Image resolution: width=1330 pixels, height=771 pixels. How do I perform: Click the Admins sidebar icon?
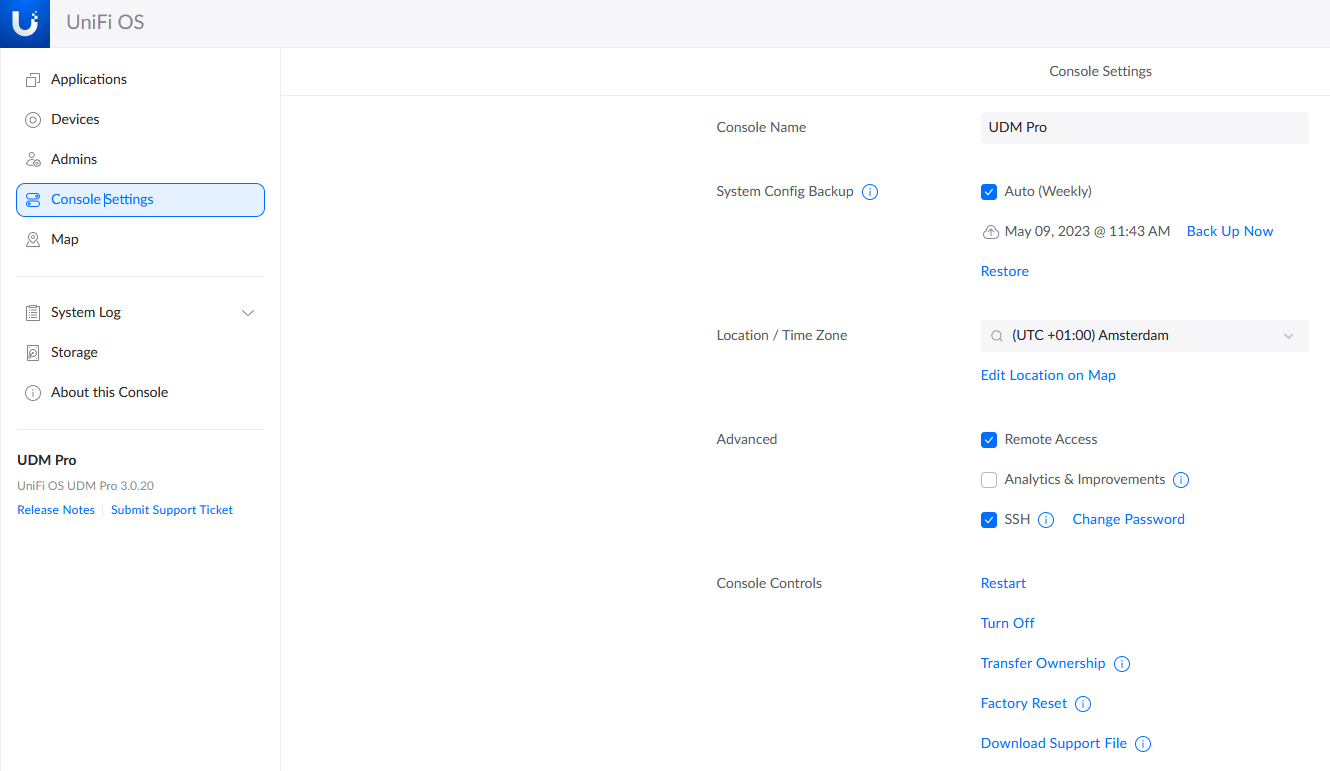33,160
